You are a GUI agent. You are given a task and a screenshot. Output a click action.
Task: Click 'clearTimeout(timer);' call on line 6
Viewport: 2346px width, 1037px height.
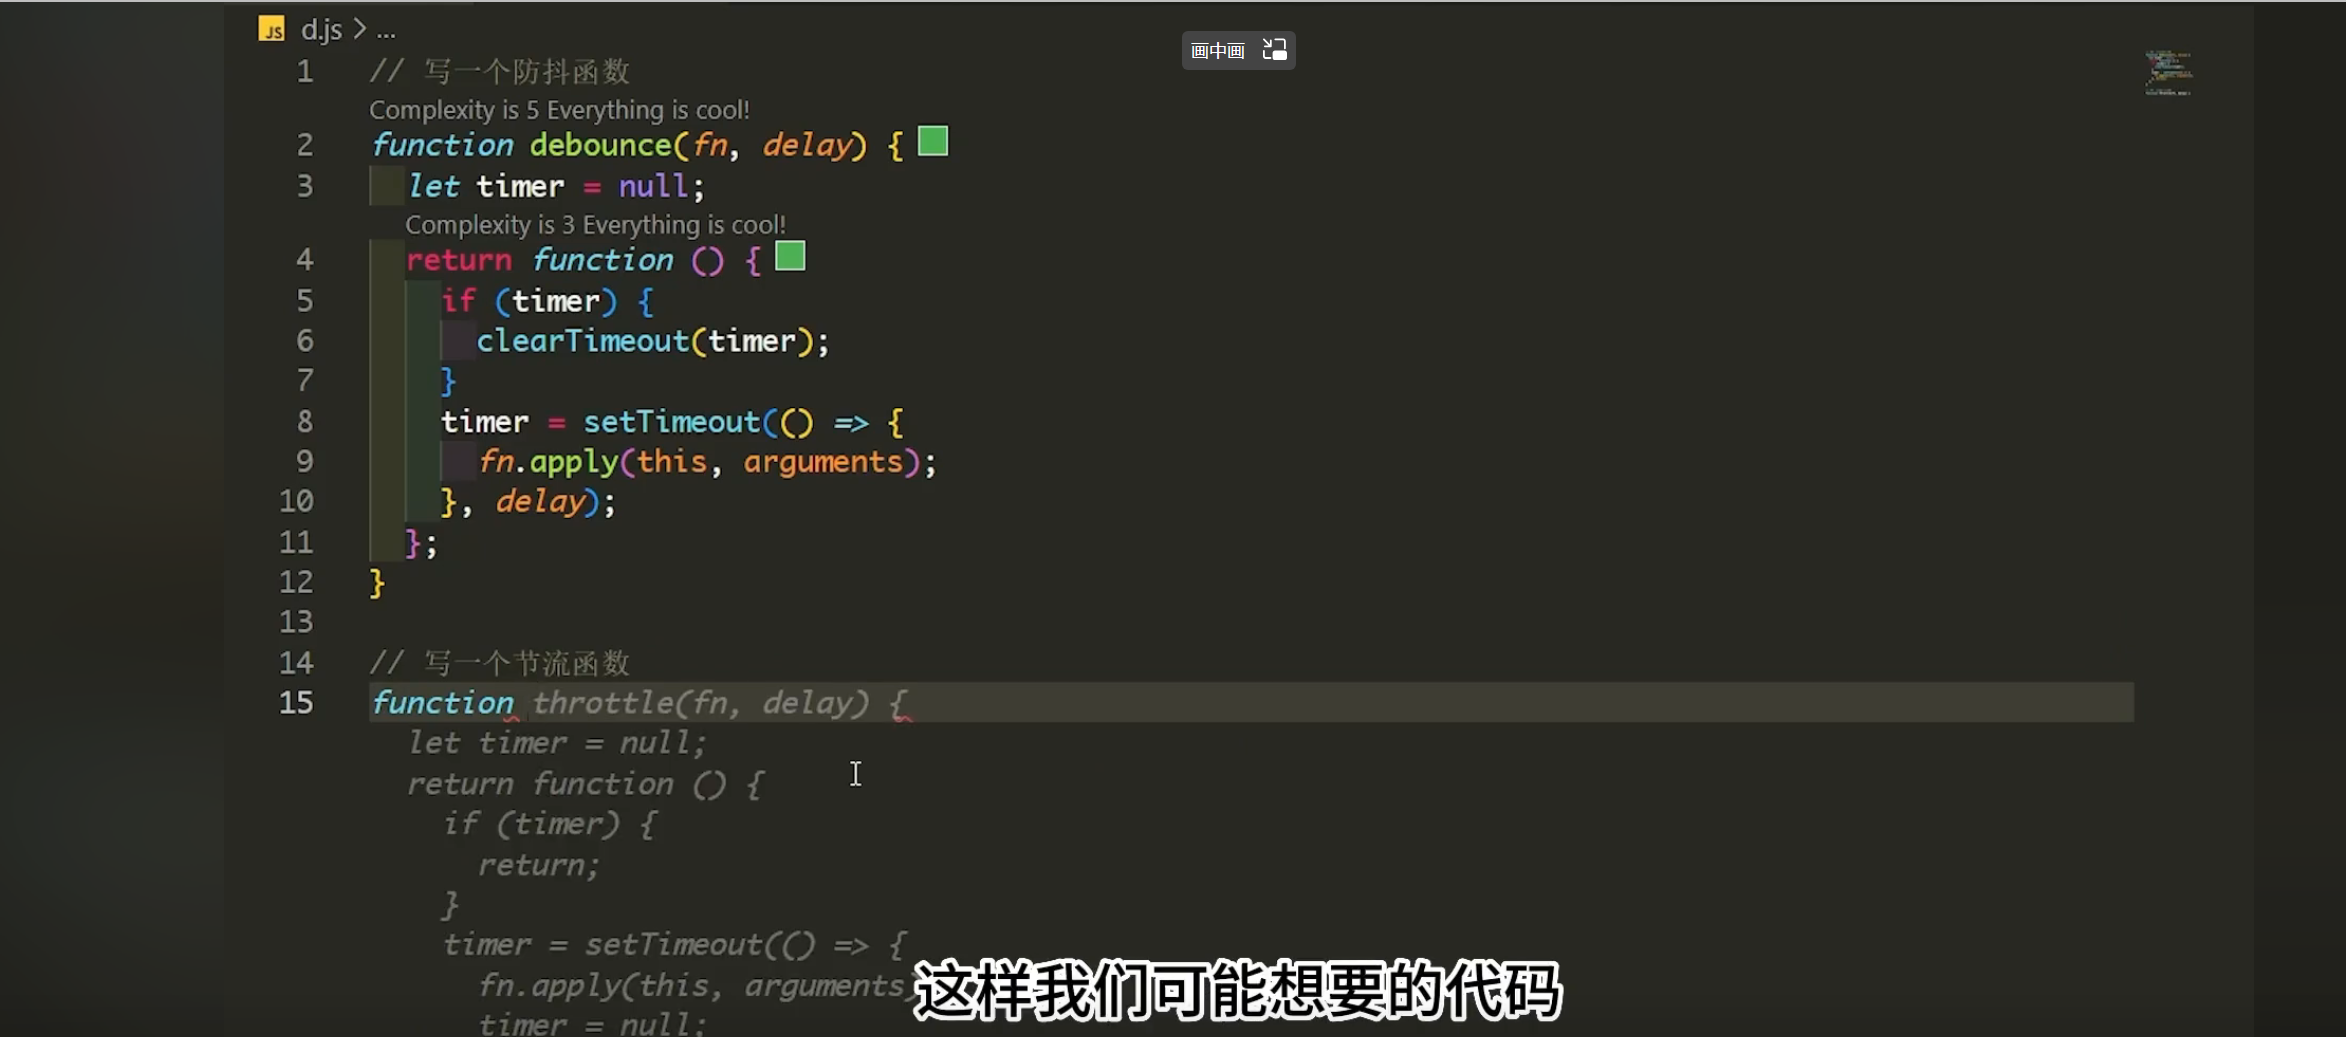point(653,341)
